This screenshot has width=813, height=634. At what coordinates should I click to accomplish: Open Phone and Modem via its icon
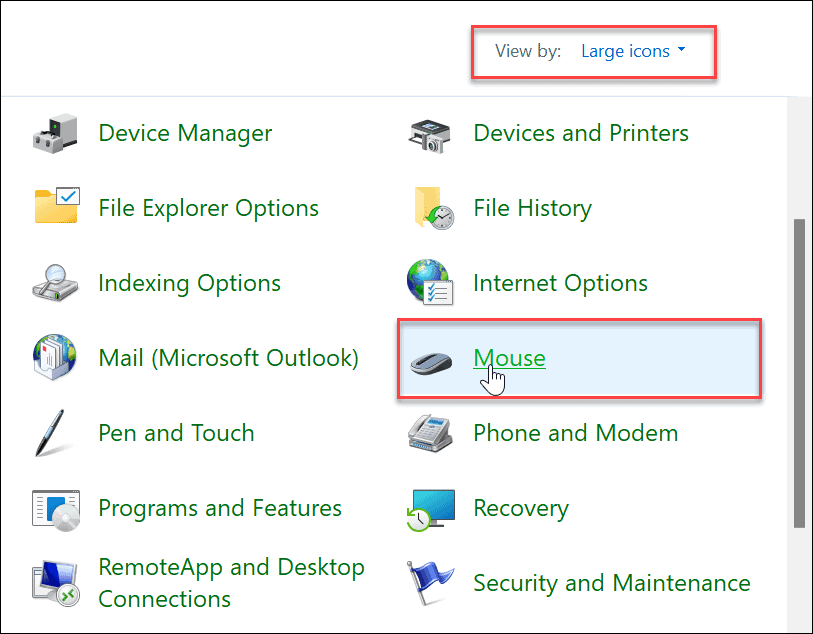[430, 432]
